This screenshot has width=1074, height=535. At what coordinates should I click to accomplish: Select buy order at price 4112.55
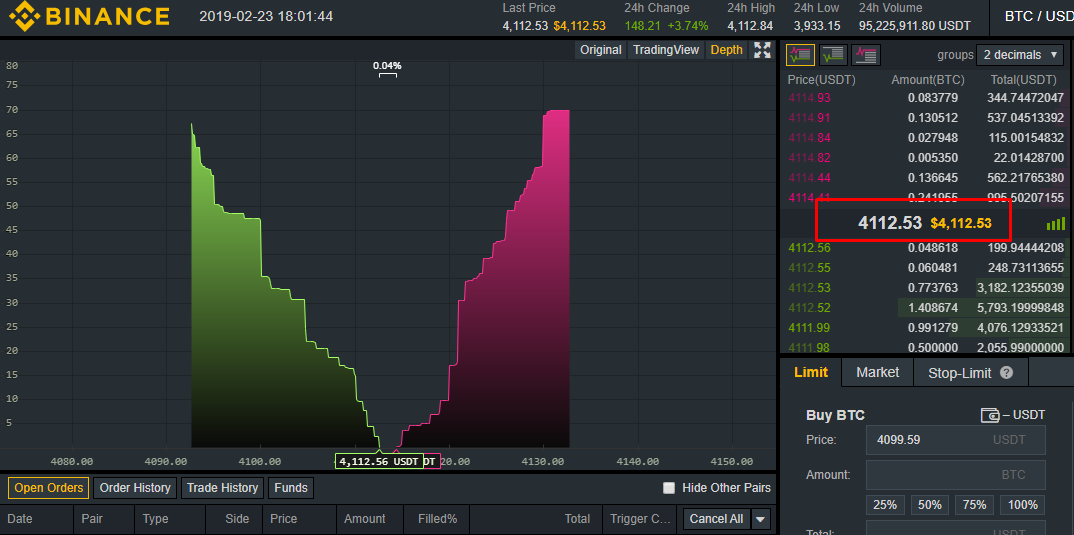point(927,267)
